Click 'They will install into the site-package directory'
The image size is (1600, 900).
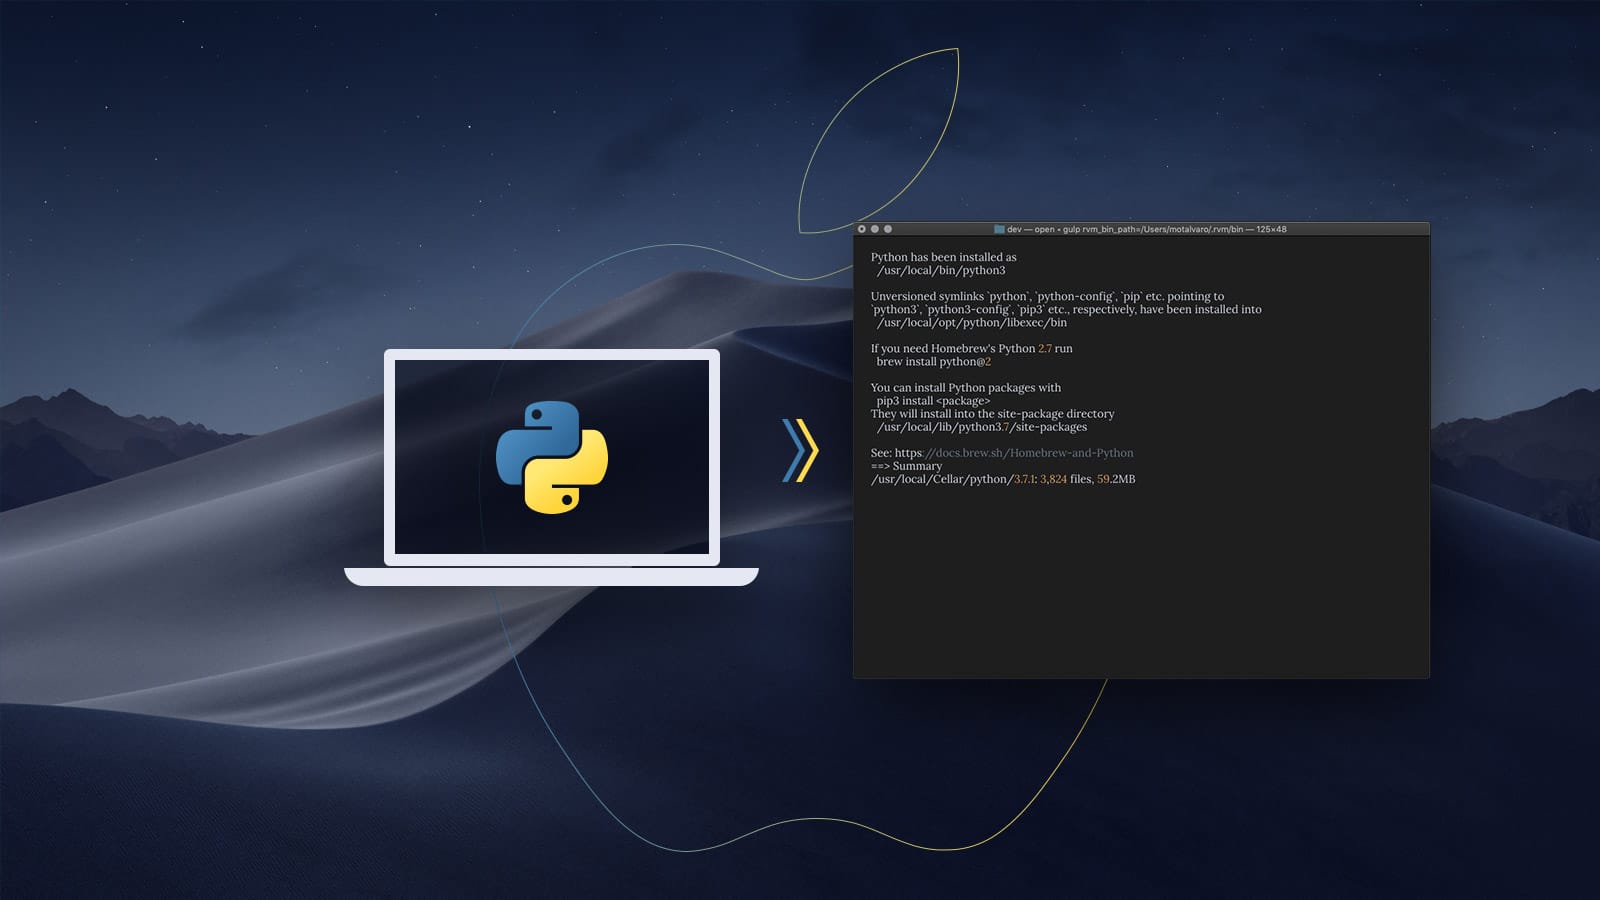pyautogui.click(x=992, y=413)
